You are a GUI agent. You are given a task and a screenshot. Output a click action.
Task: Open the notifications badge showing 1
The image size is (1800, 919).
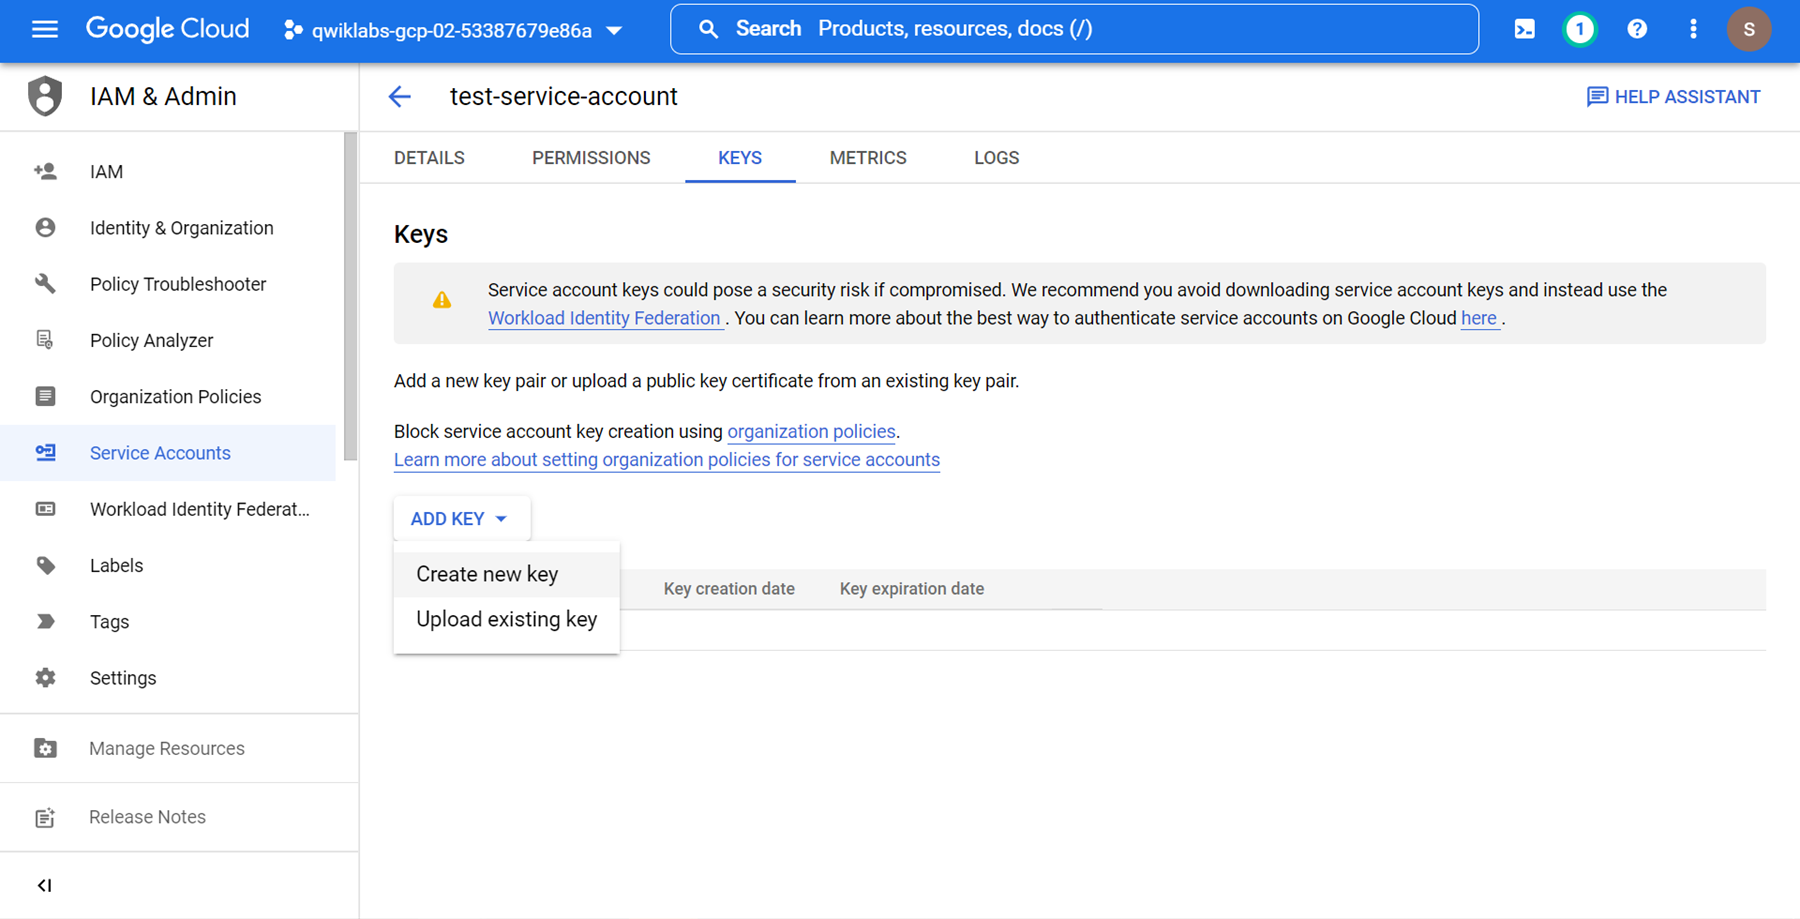pos(1580,29)
